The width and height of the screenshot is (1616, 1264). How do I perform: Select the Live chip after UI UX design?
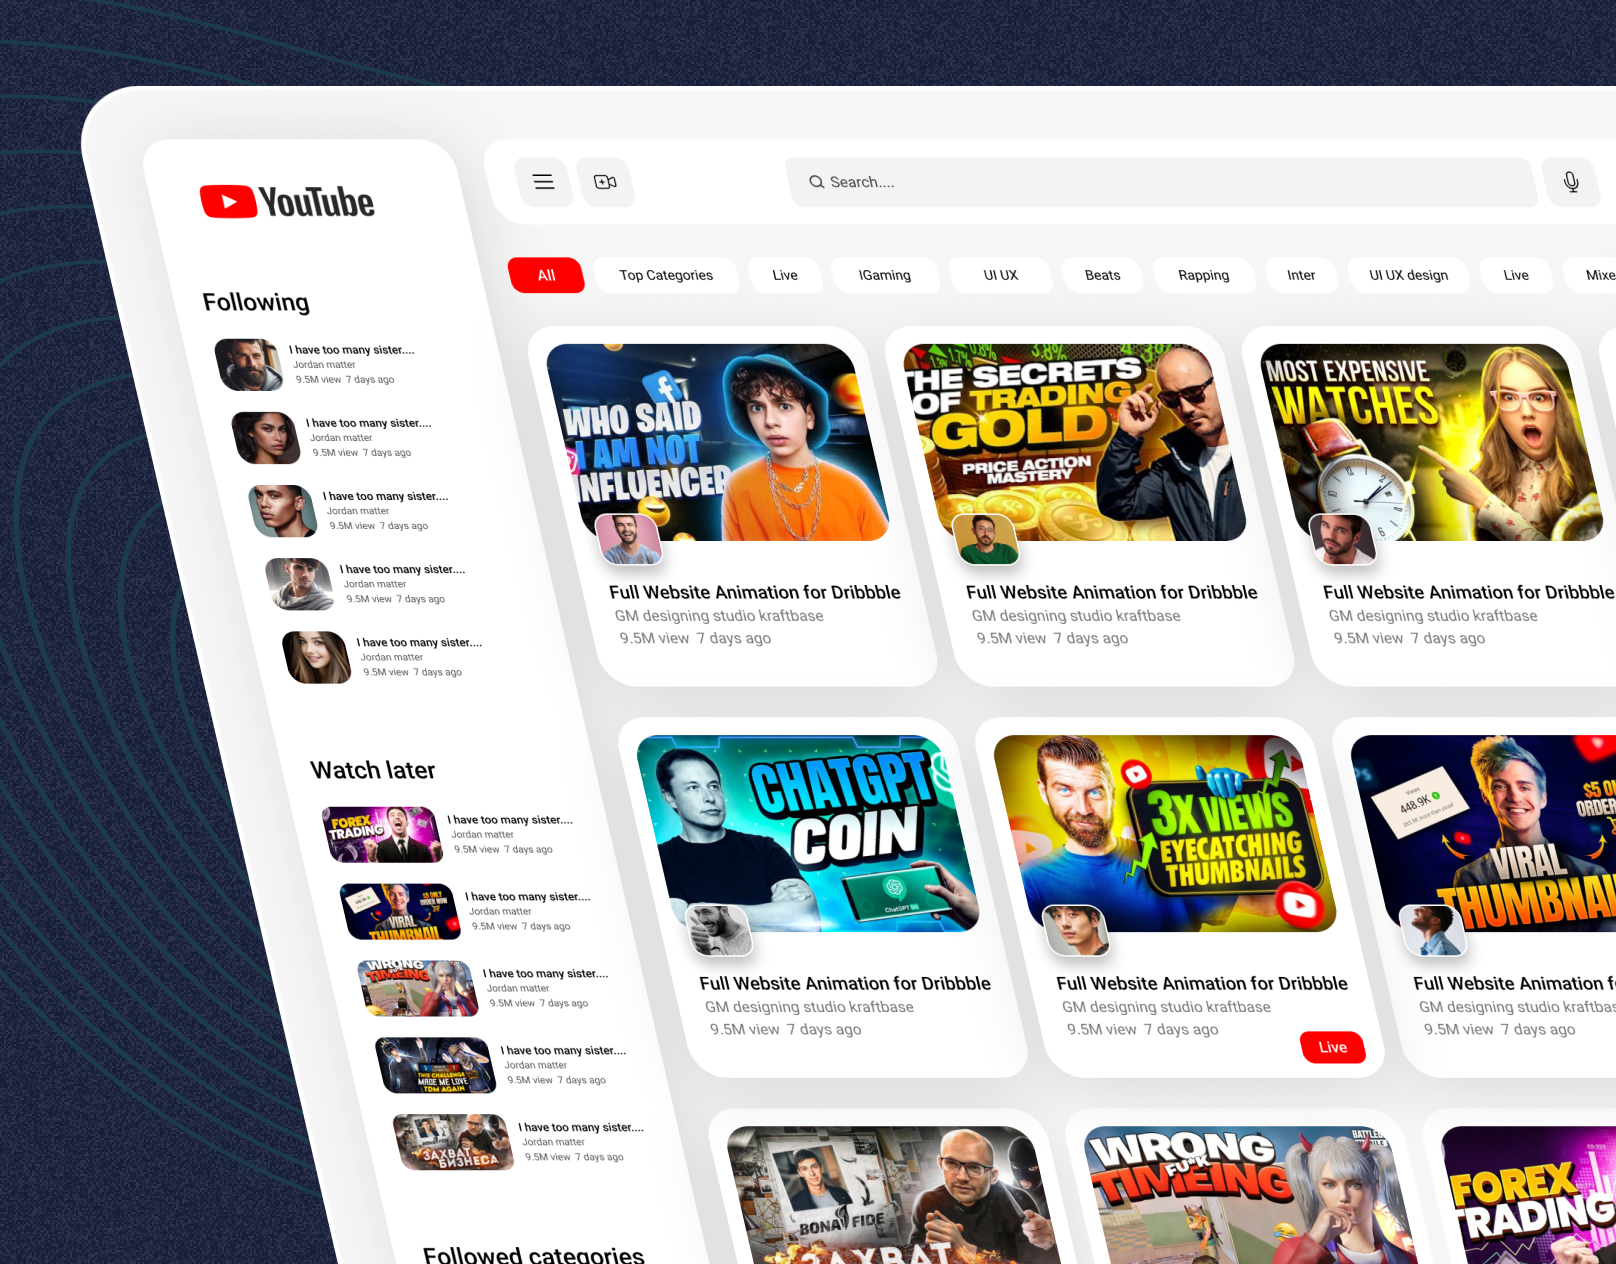1516,275
